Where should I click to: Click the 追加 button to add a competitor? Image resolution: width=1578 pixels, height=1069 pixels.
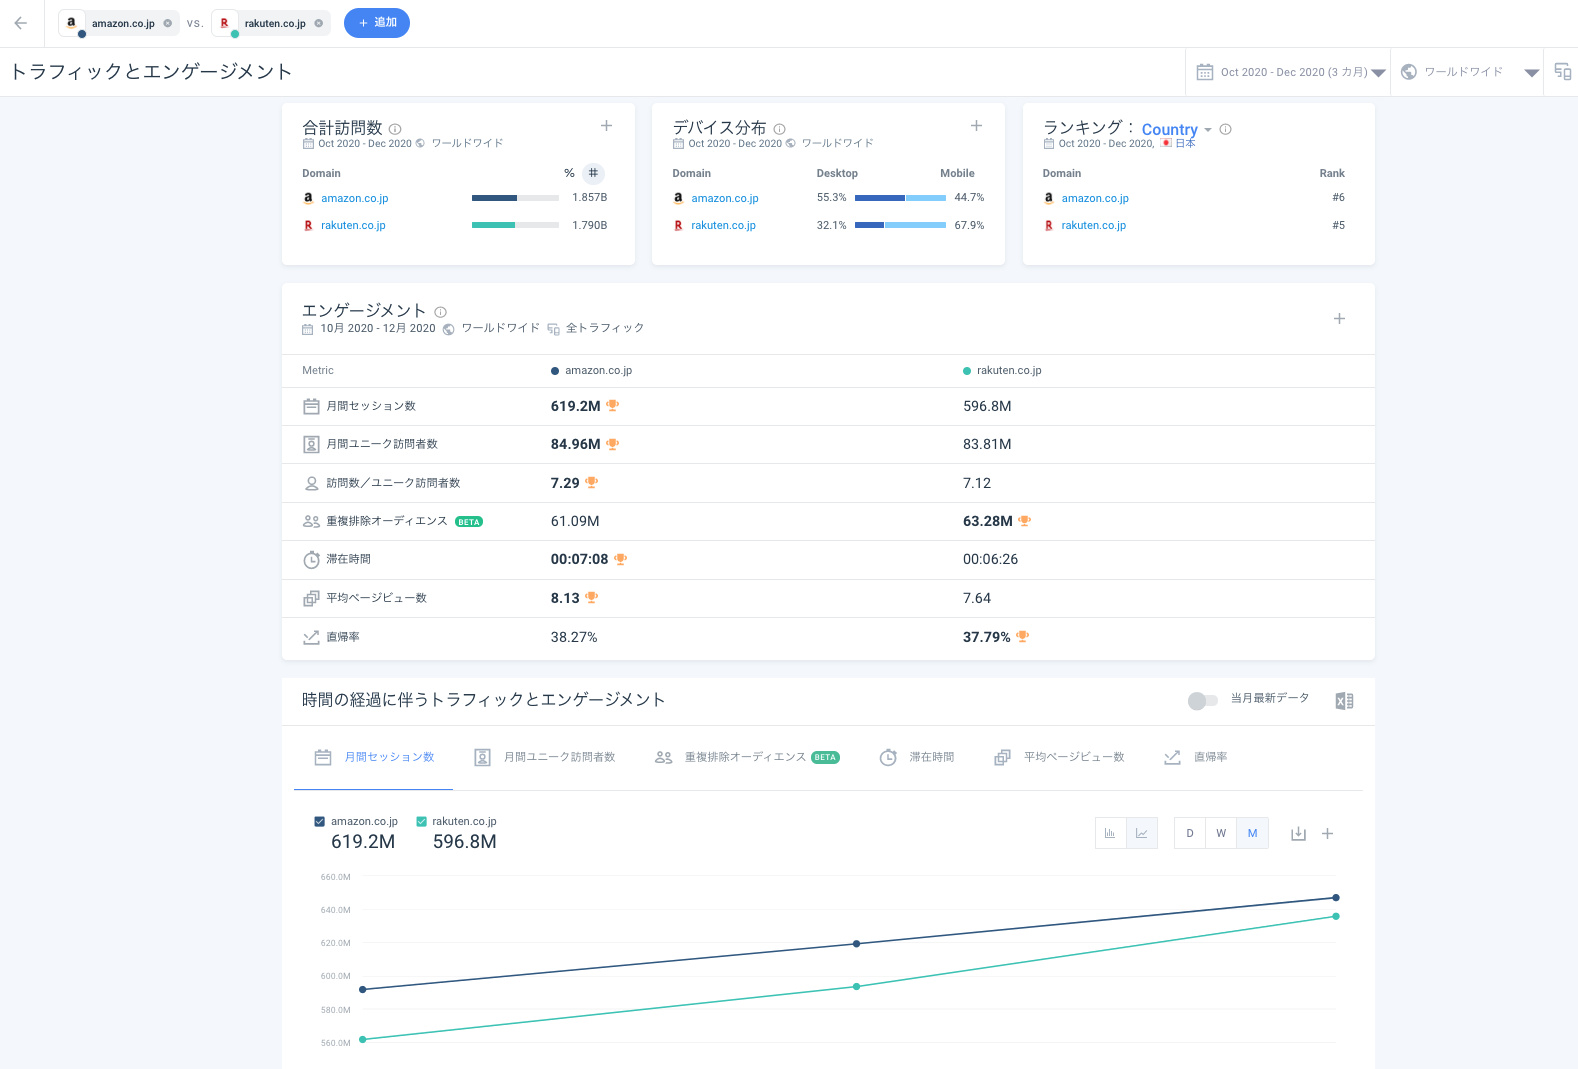coord(377,23)
